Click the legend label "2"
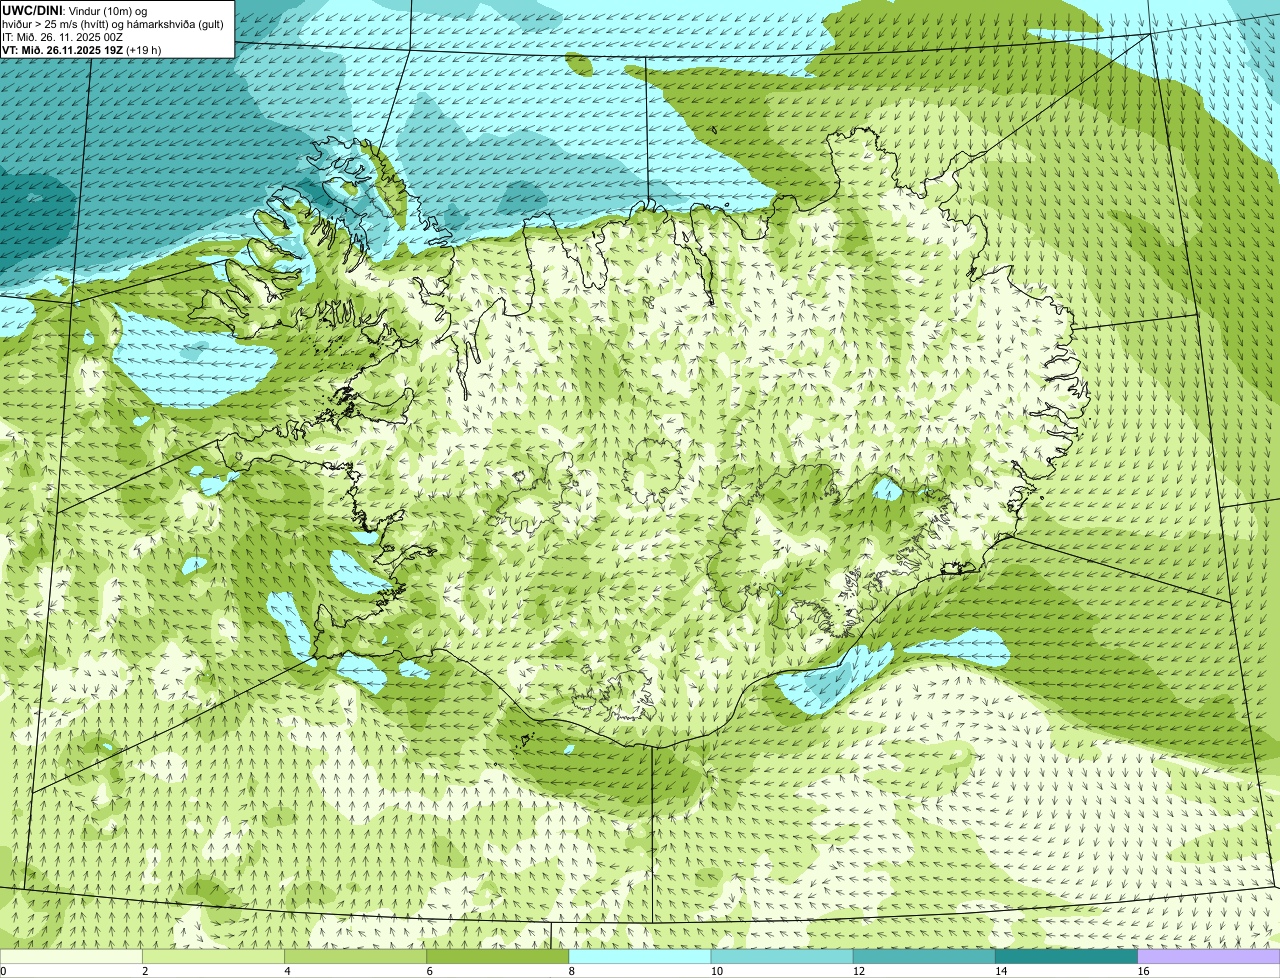 click(x=145, y=971)
